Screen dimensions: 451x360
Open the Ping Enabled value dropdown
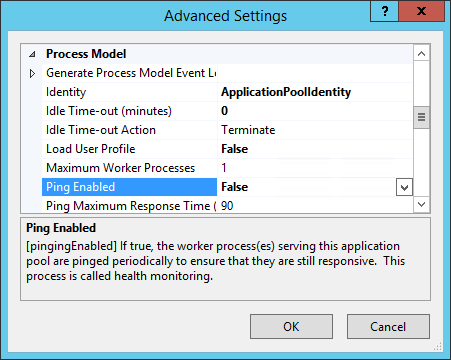tap(404, 187)
